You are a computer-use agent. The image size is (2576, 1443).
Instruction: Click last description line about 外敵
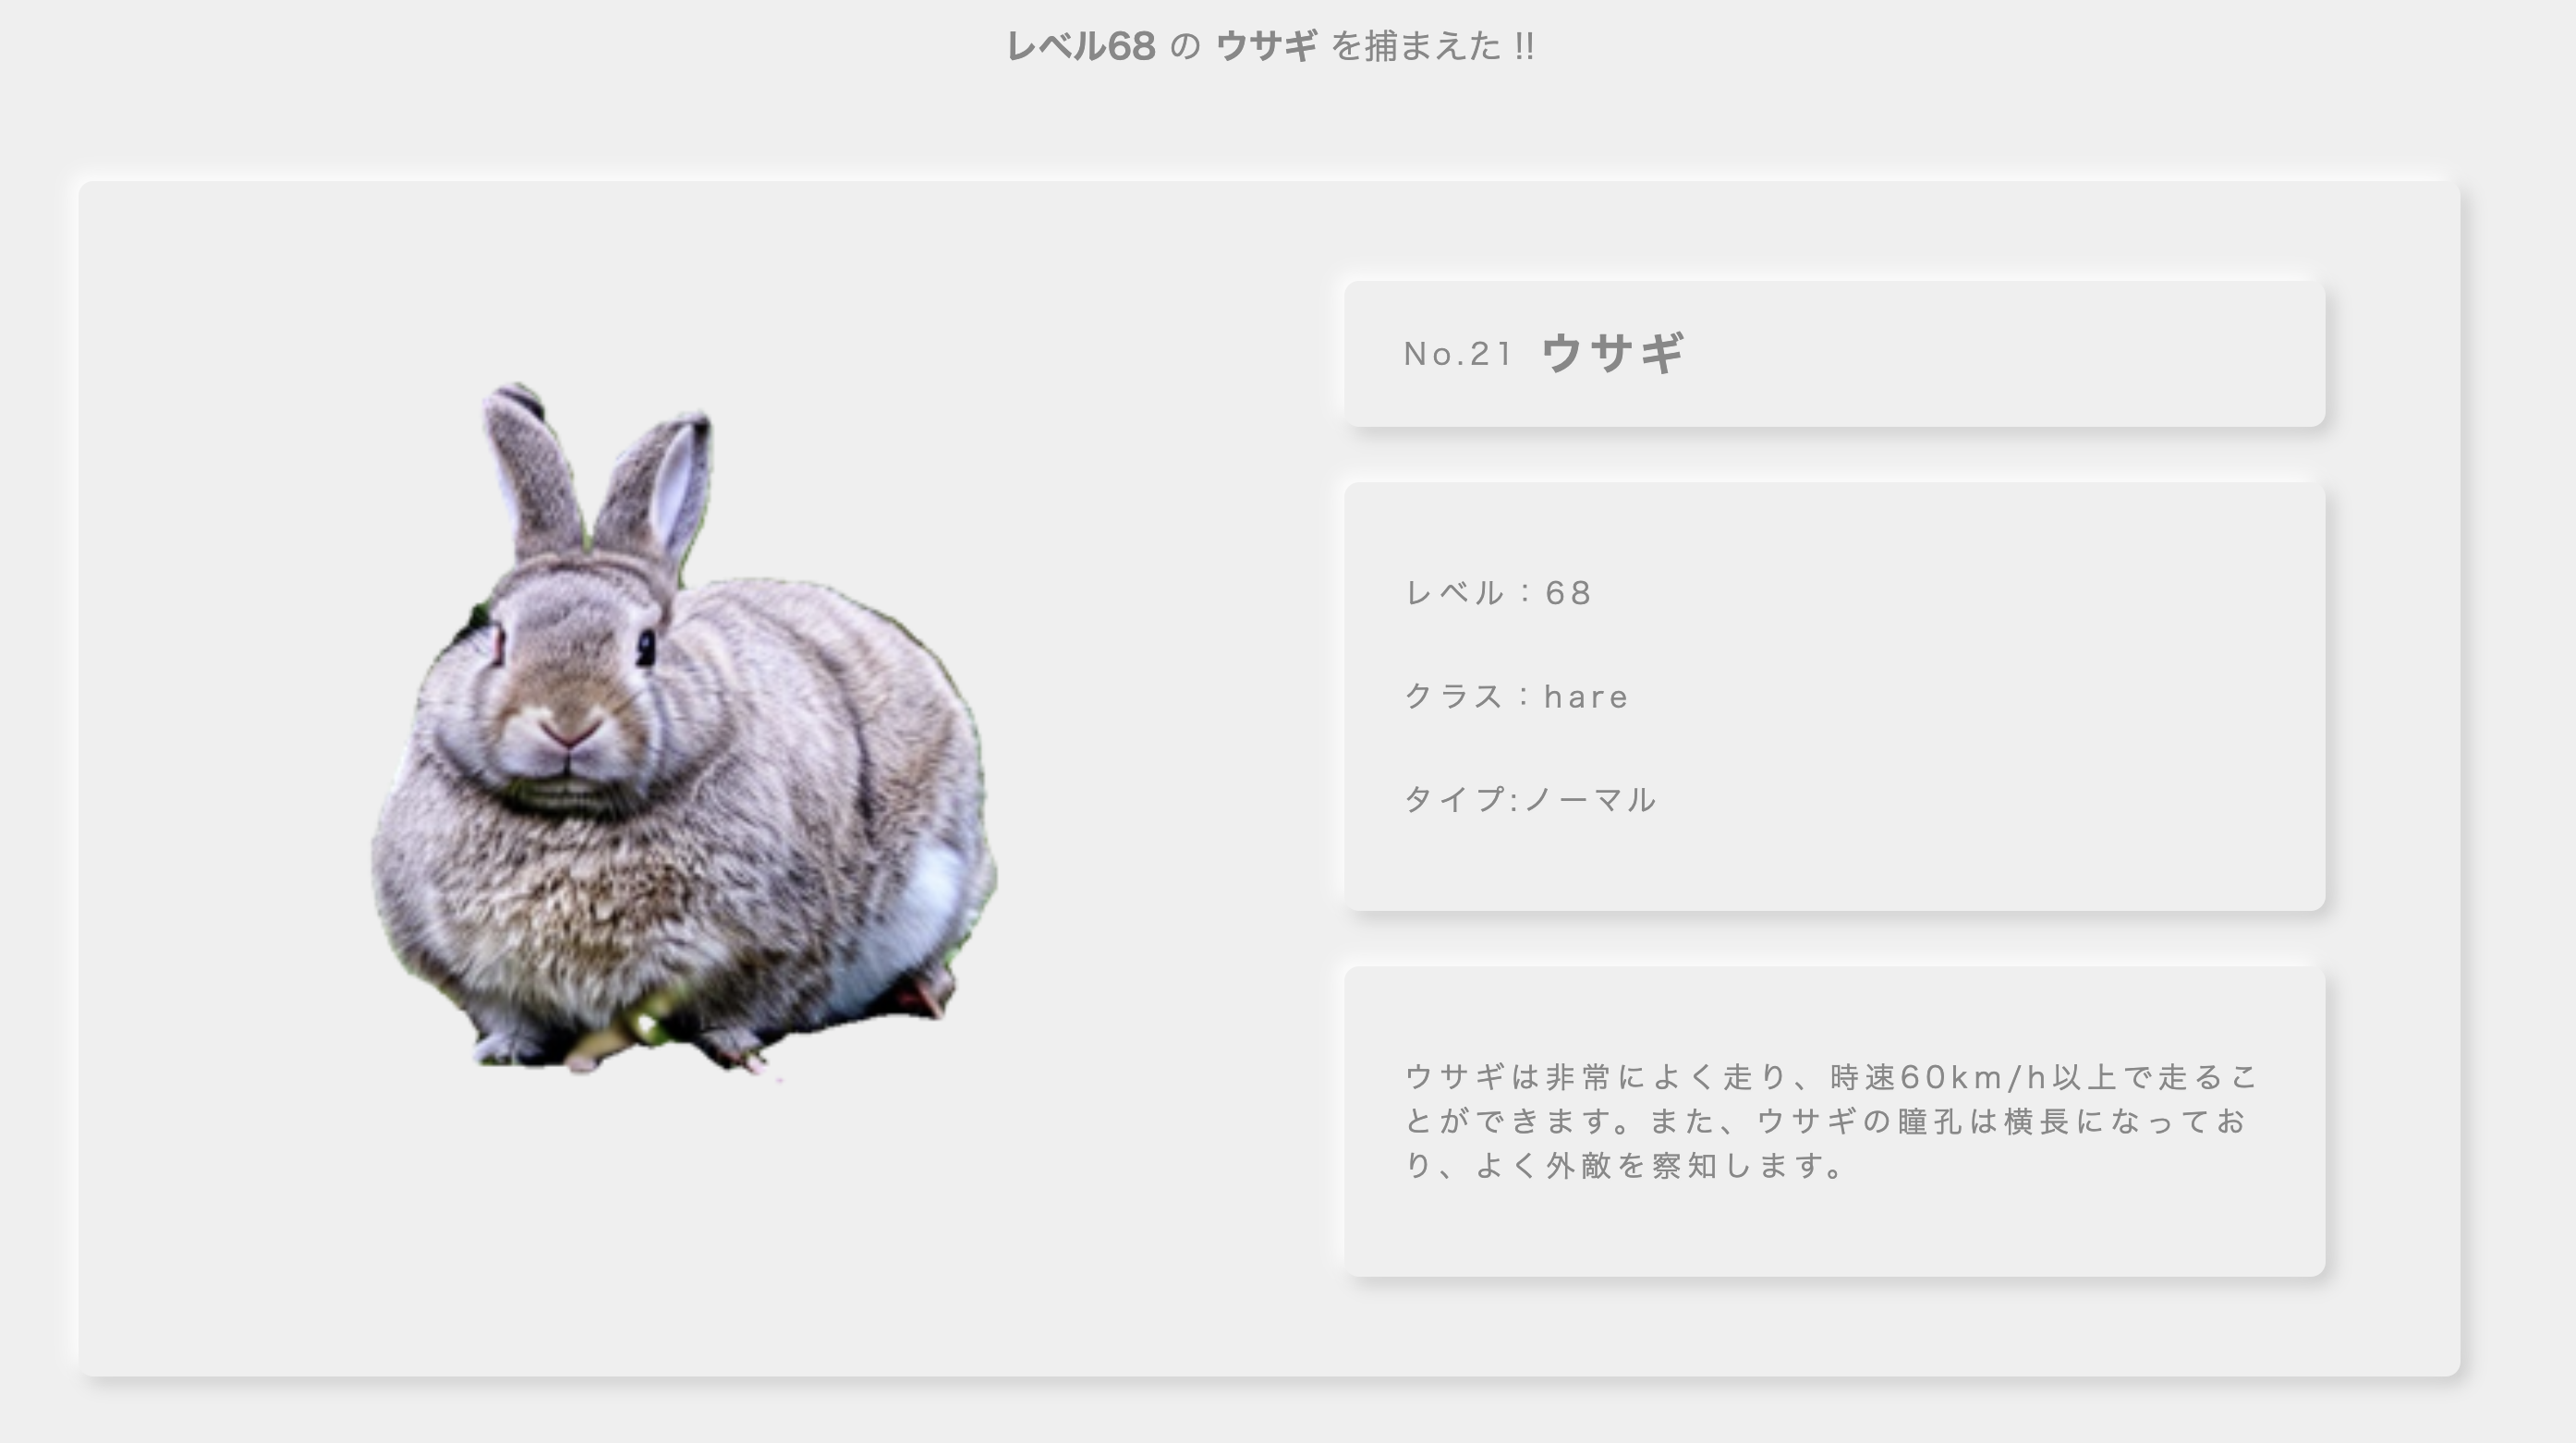[x=1625, y=1165]
